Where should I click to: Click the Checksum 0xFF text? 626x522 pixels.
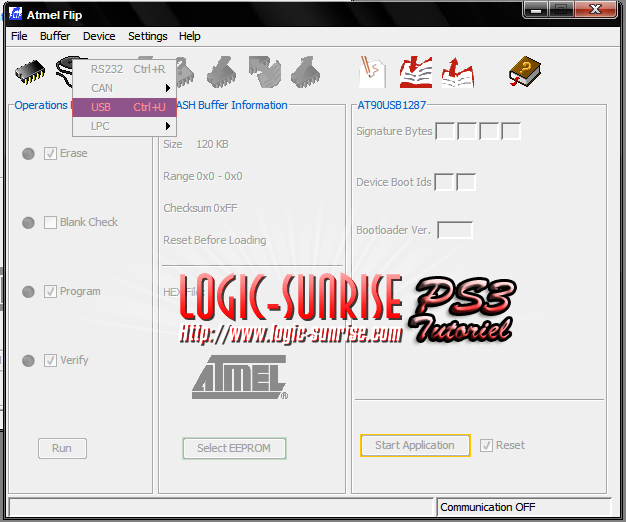click(x=200, y=208)
